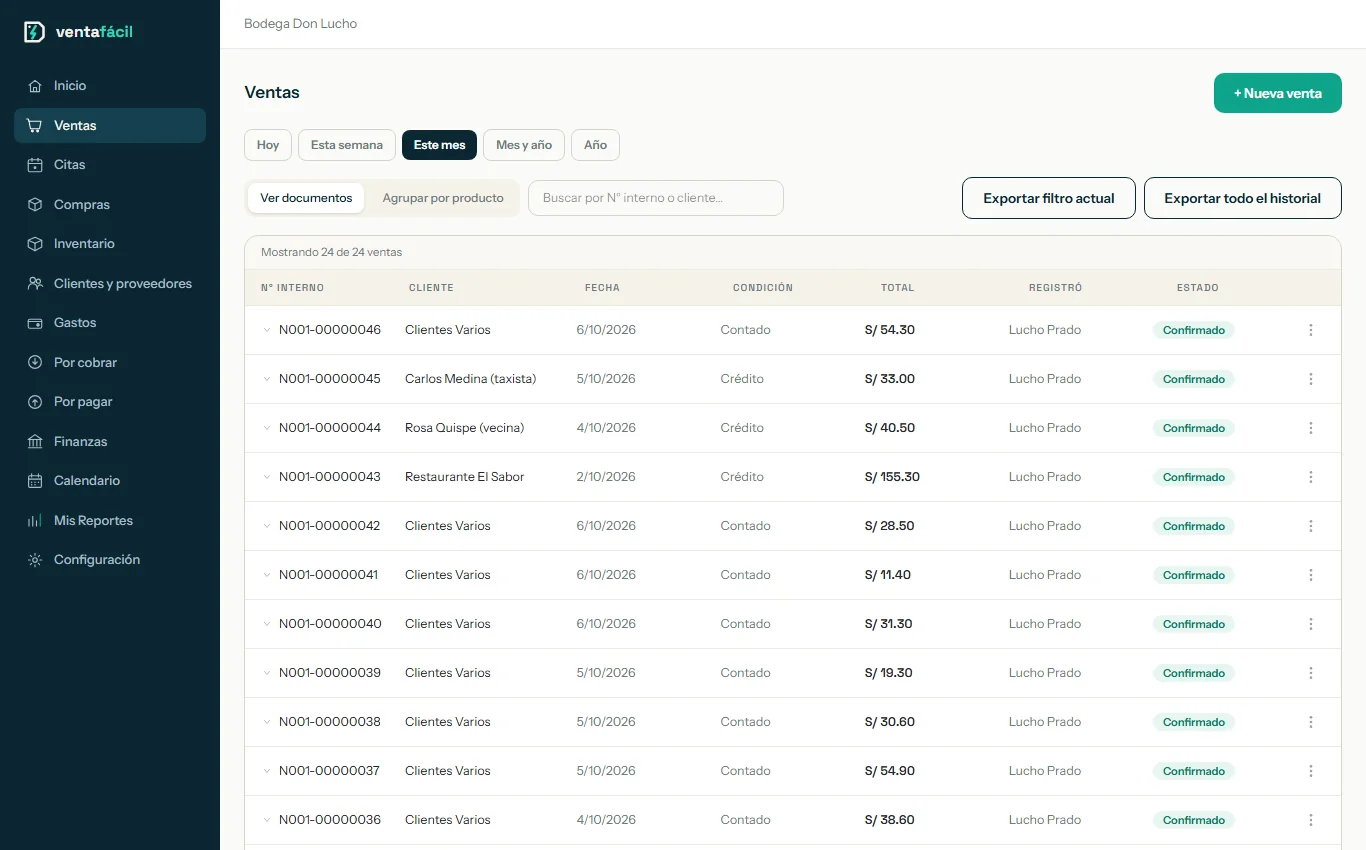1366x850 pixels.
Task: Select the Este mes filter
Action: point(439,145)
